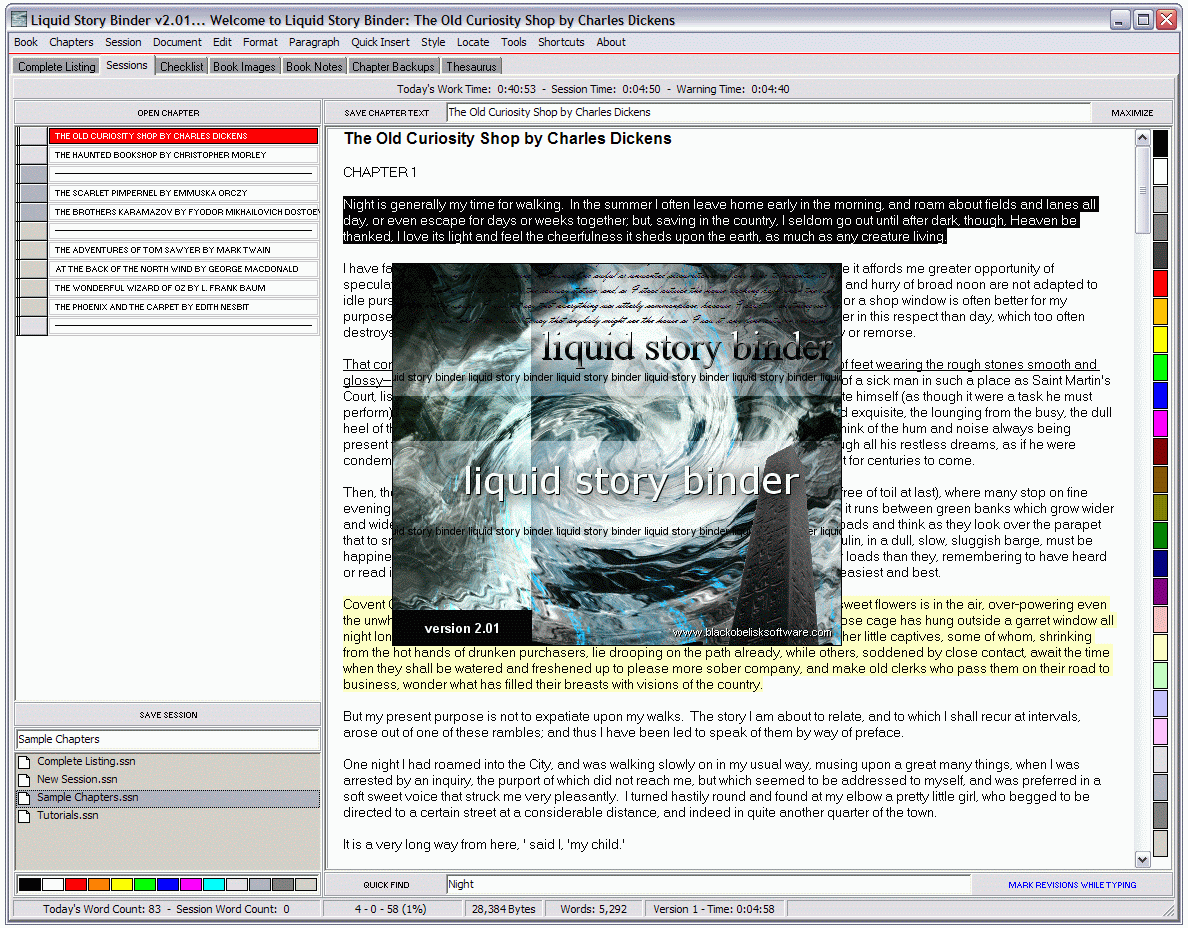1188x928 pixels.
Task: Click the chapter title input field
Action: (768, 113)
